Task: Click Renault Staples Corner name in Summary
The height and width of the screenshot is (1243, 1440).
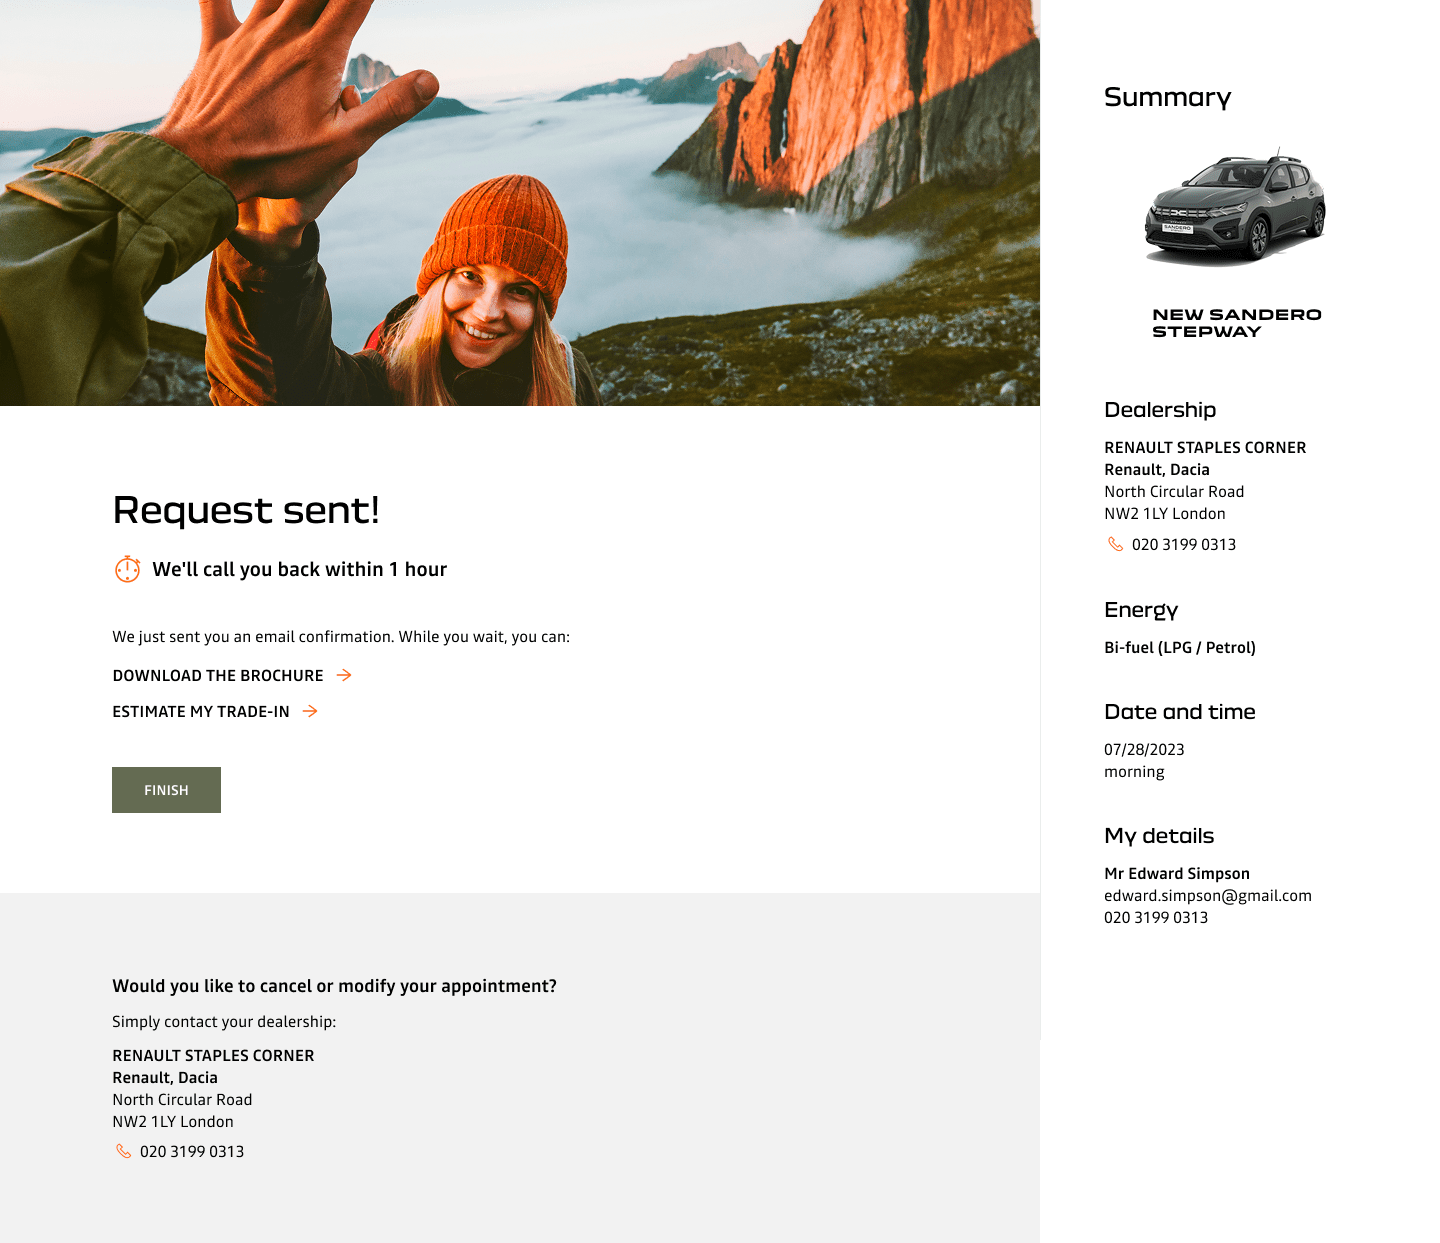Action: click(1205, 448)
